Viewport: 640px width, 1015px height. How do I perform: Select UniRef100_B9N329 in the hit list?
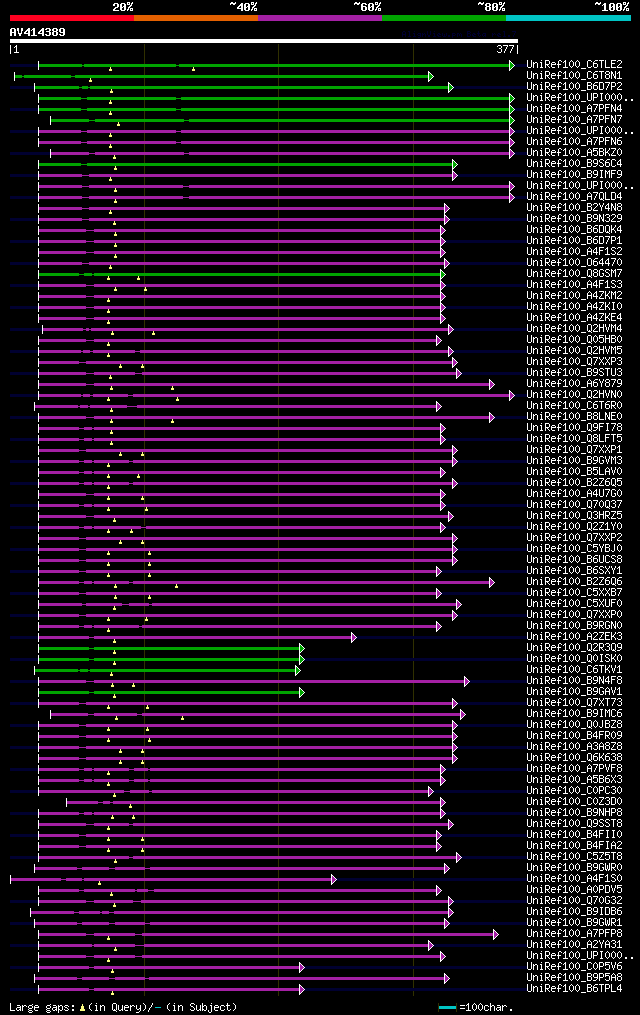(574, 219)
